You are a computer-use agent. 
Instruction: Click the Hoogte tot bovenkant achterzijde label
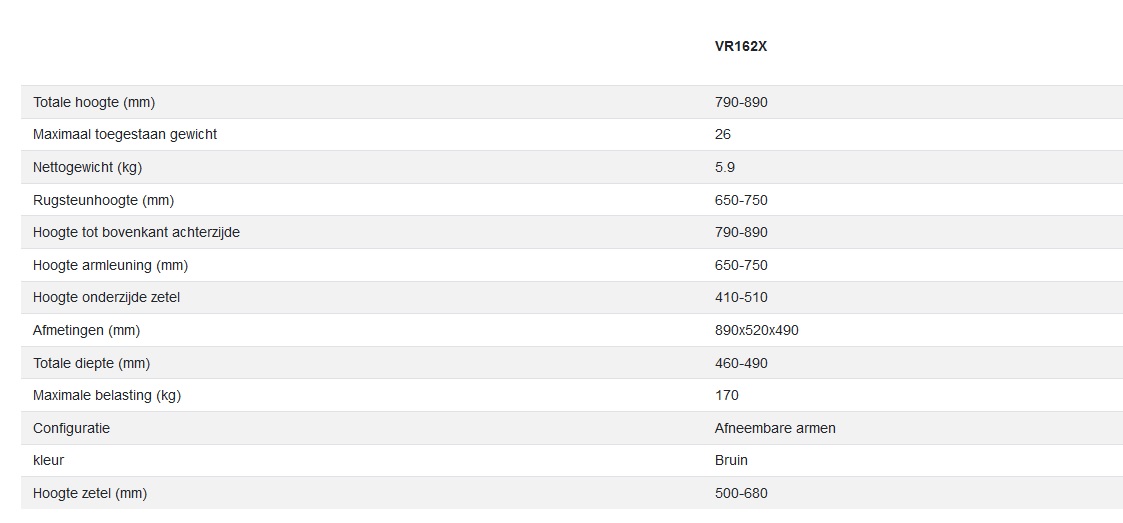coord(136,232)
